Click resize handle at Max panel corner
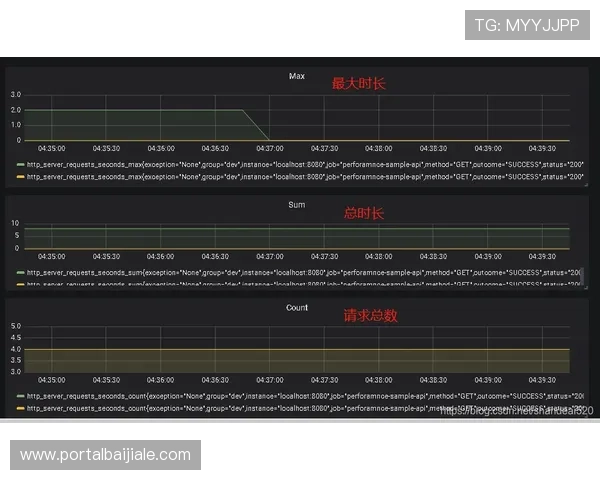This screenshot has width=600, height=480. 586,185
